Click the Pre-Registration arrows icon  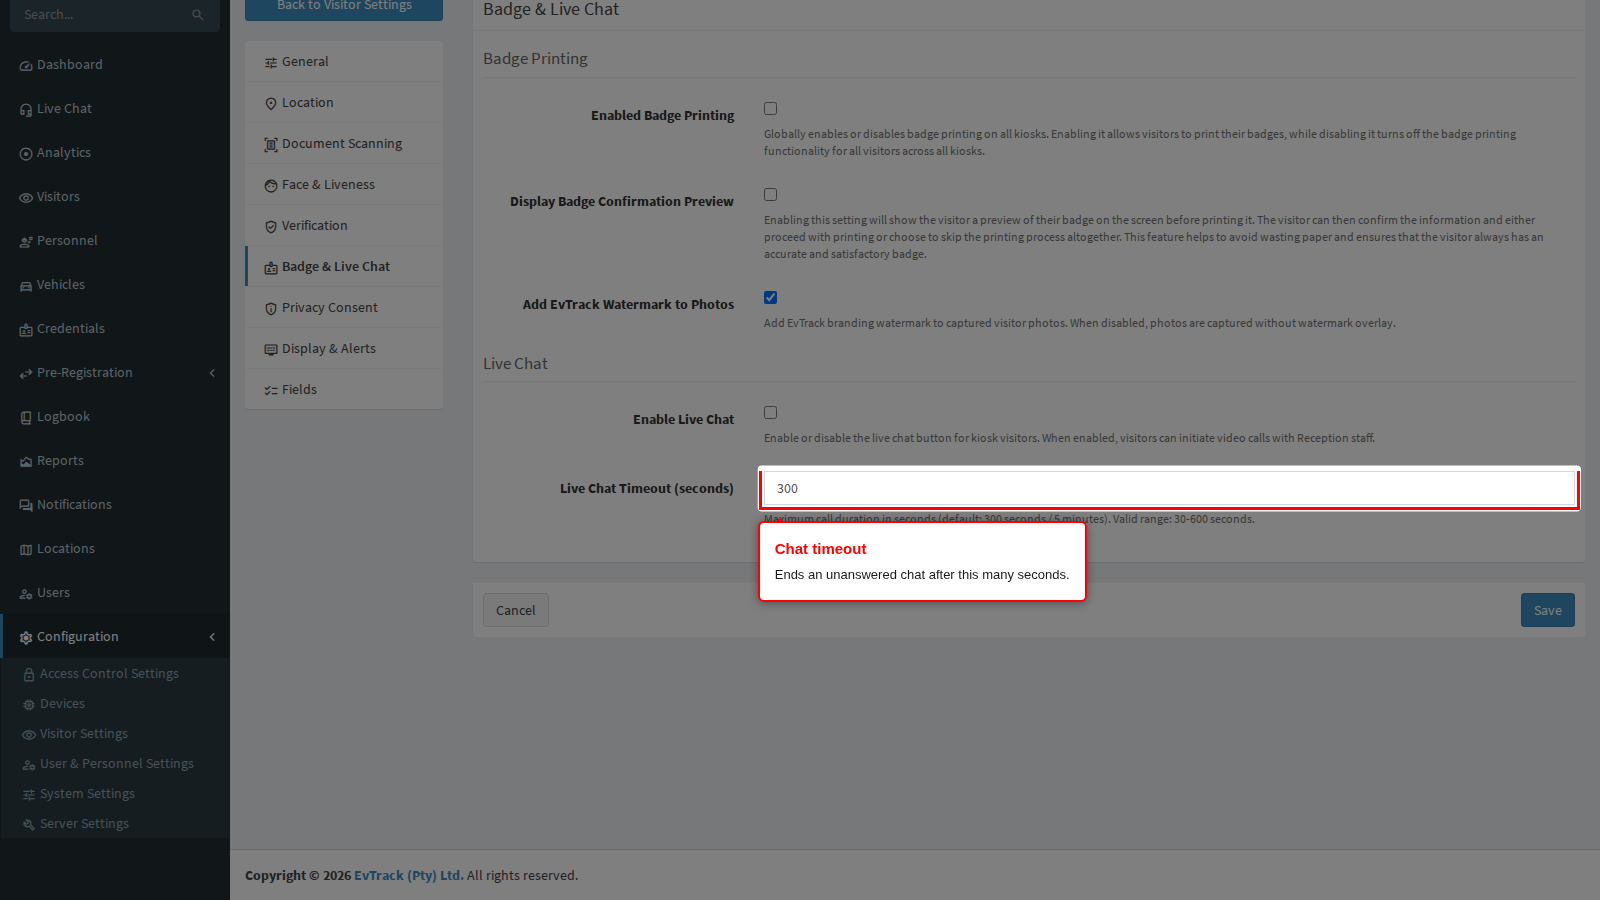point(26,374)
